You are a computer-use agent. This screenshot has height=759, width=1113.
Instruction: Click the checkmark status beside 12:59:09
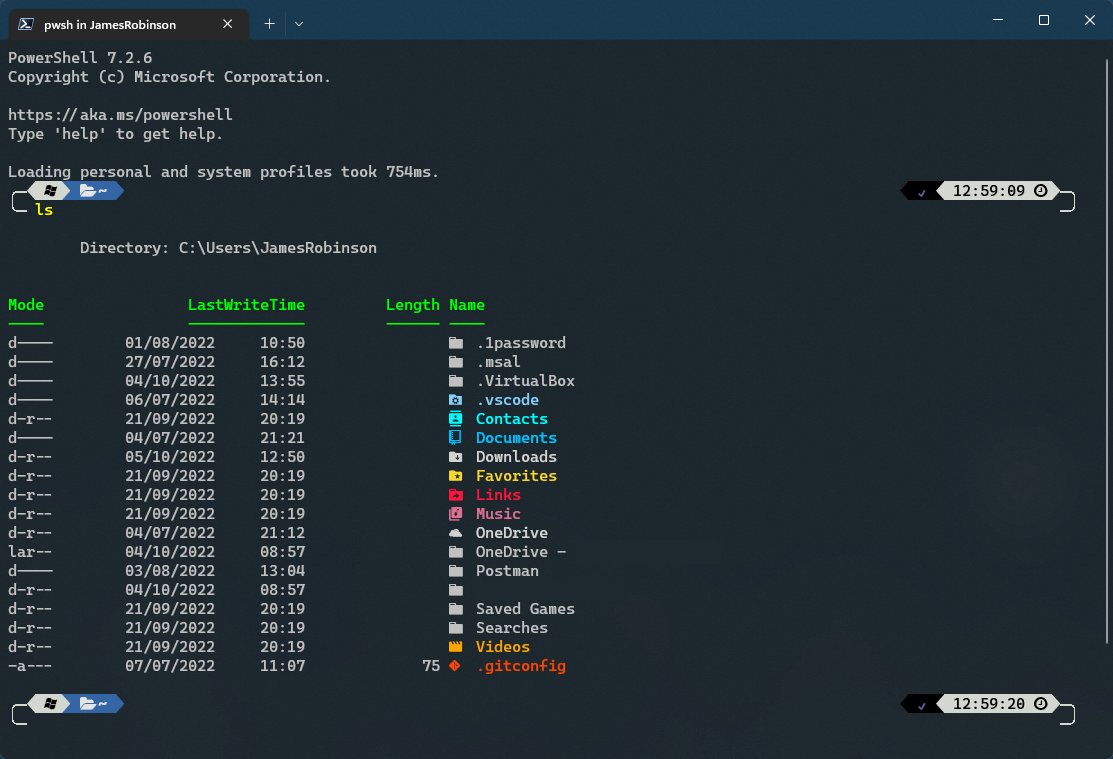coord(921,192)
